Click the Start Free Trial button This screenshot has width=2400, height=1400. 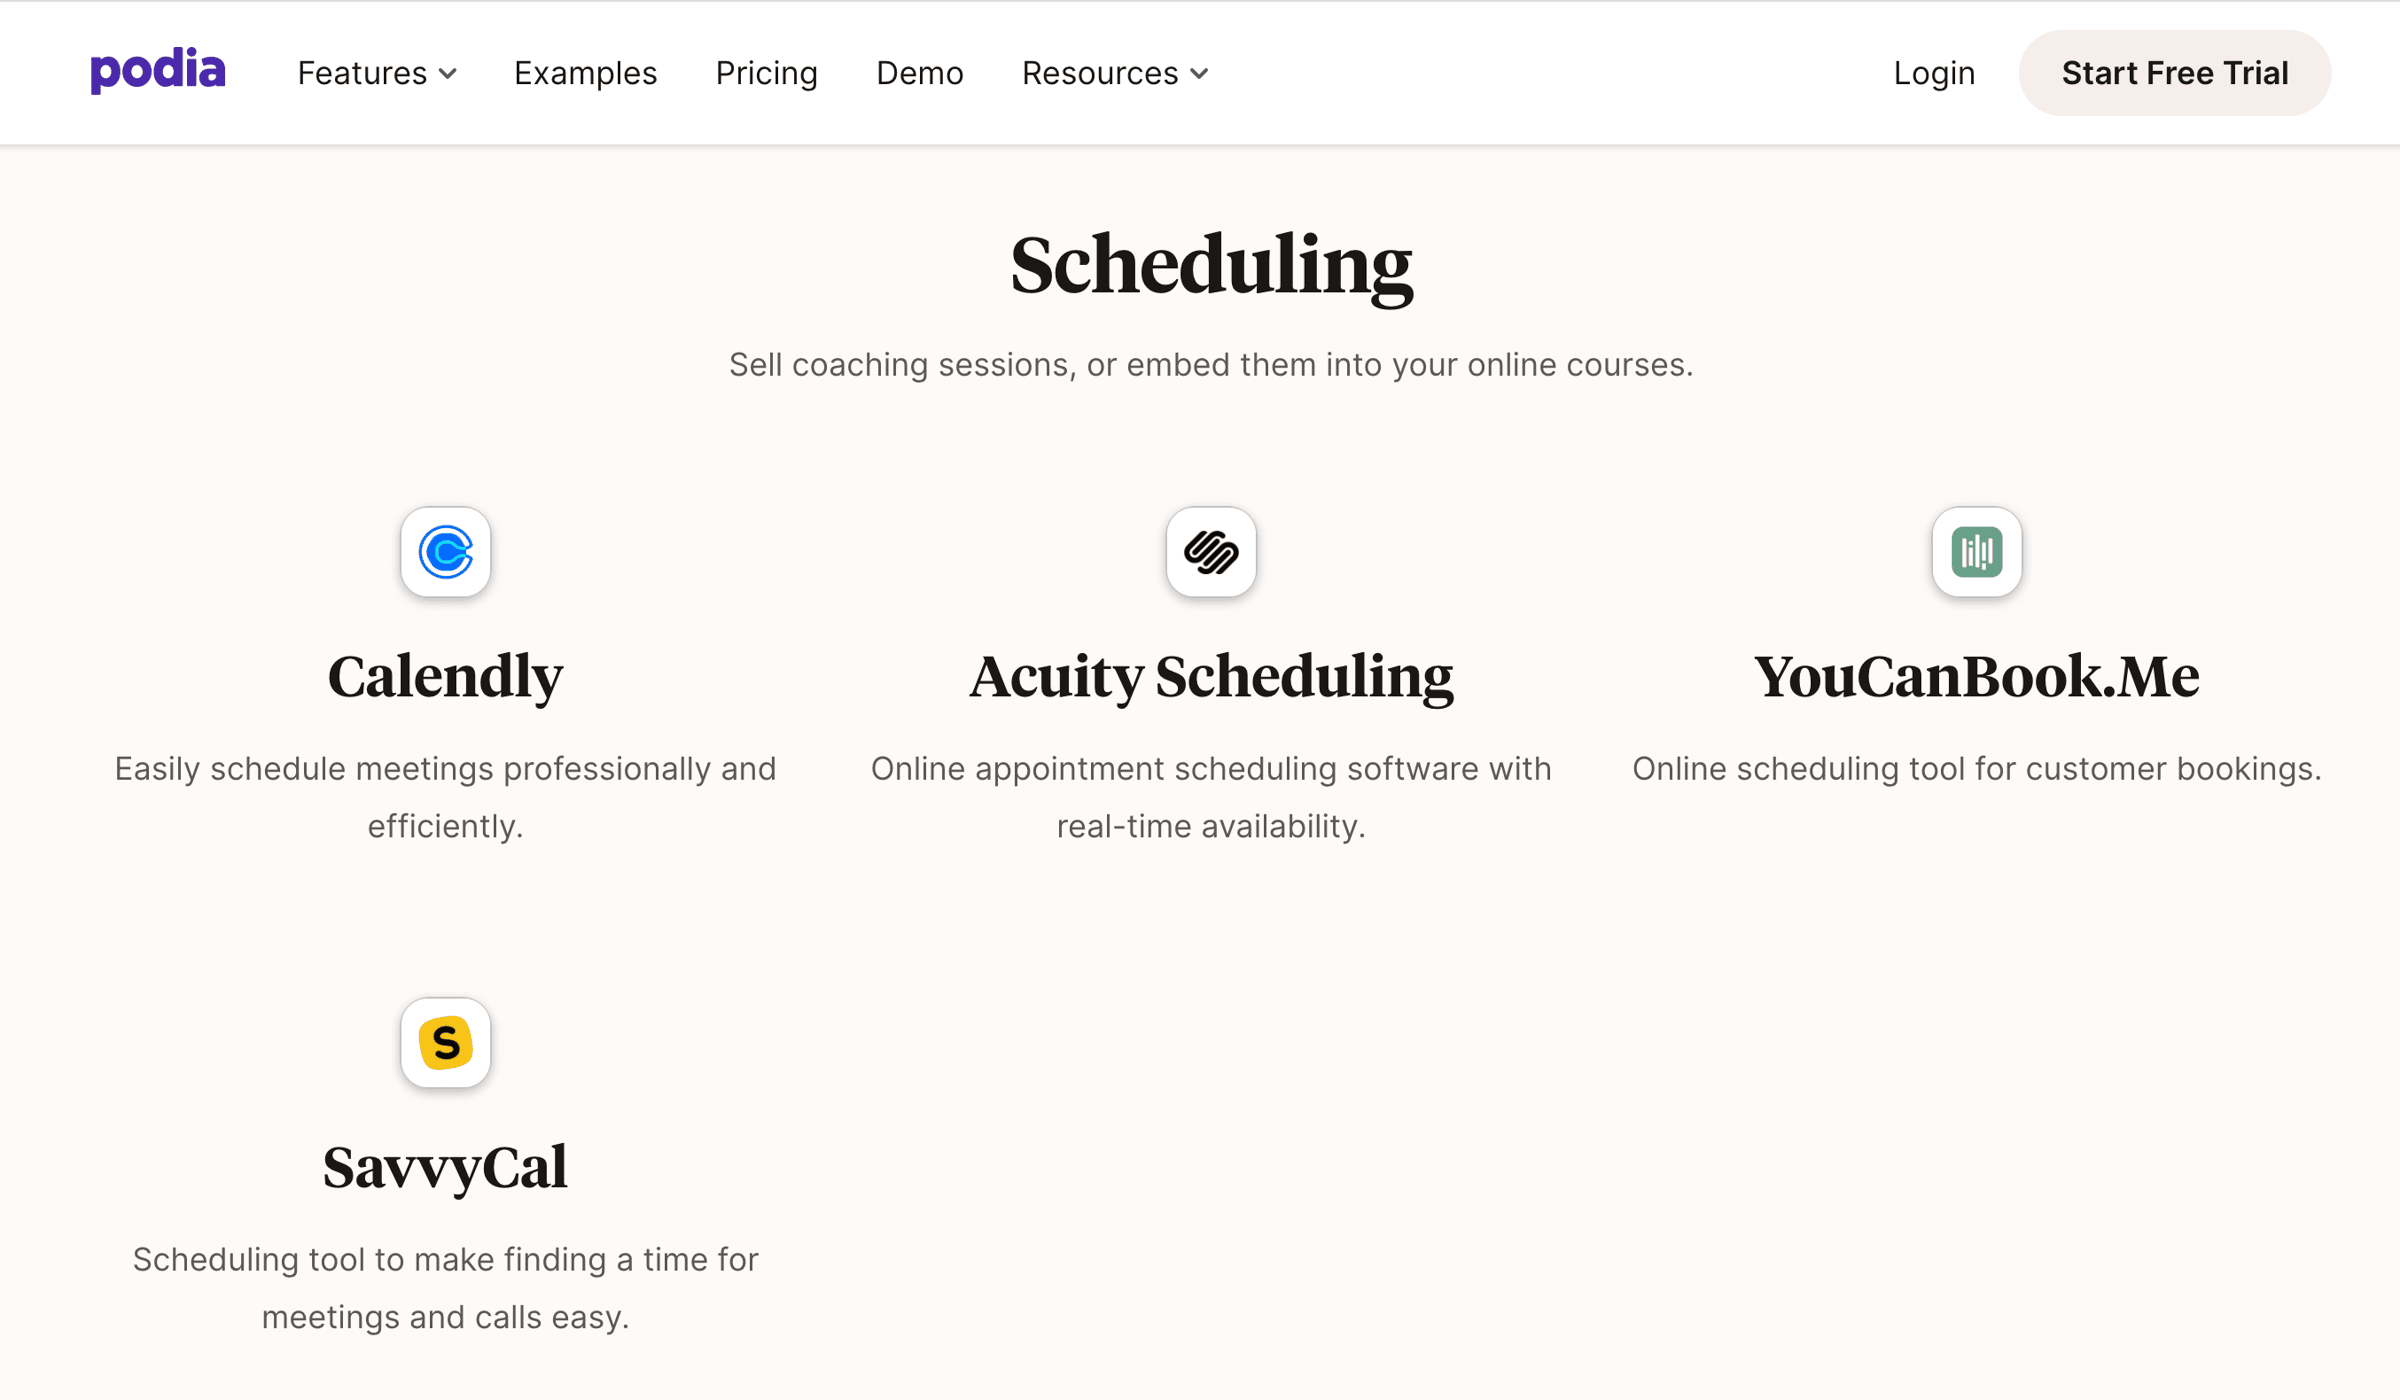(2174, 73)
